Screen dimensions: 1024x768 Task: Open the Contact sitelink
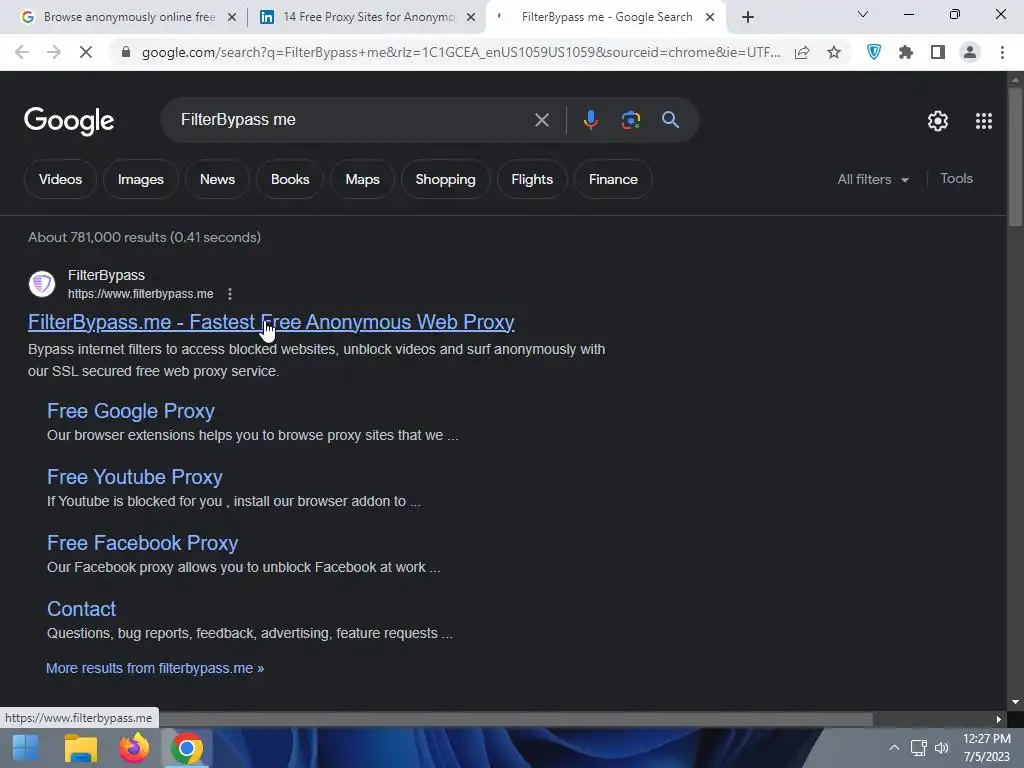(81, 609)
